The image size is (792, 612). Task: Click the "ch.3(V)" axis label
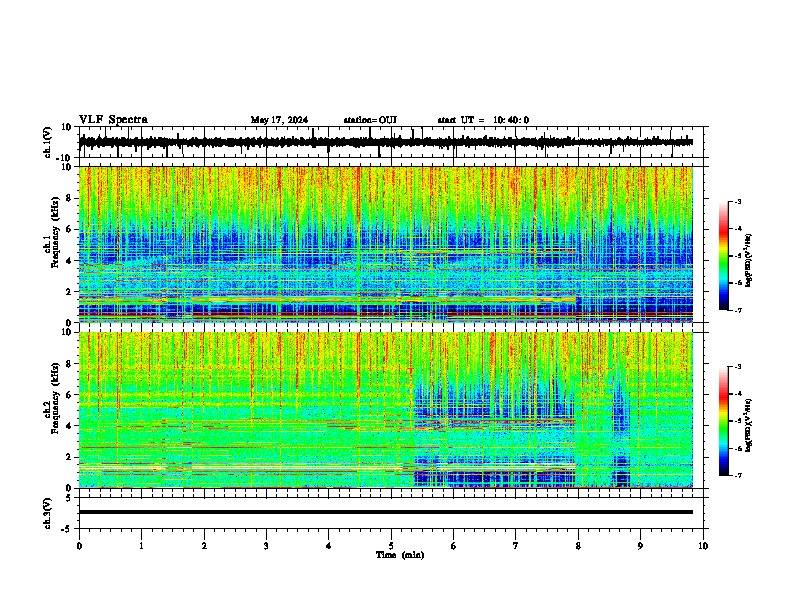48,514
